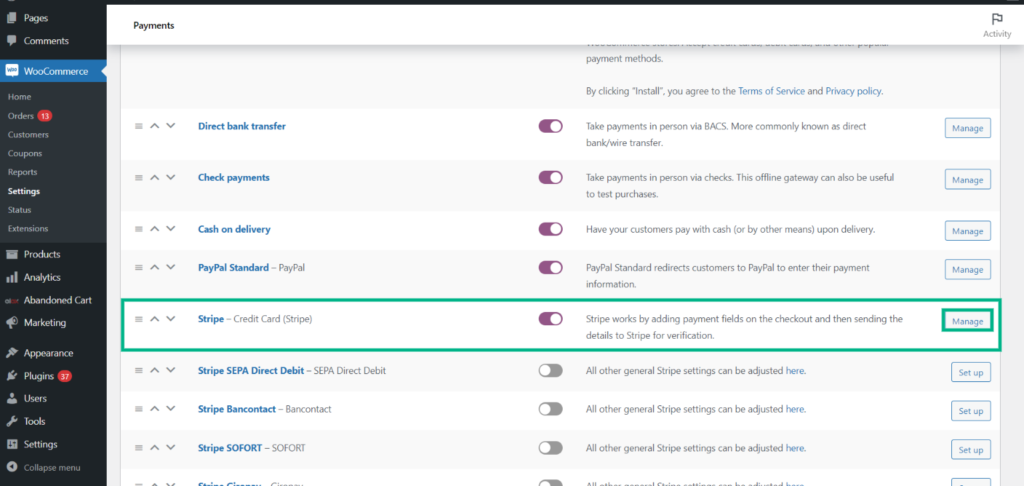Click Manage for PayPal Standard
Image resolution: width=1024 pixels, height=486 pixels.
point(967,269)
